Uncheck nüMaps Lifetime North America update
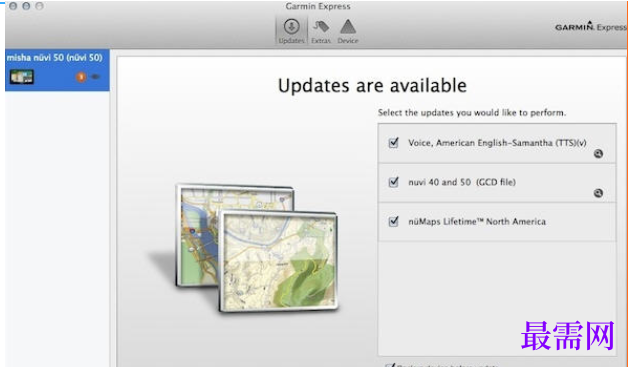633x367 pixels. [393, 221]
